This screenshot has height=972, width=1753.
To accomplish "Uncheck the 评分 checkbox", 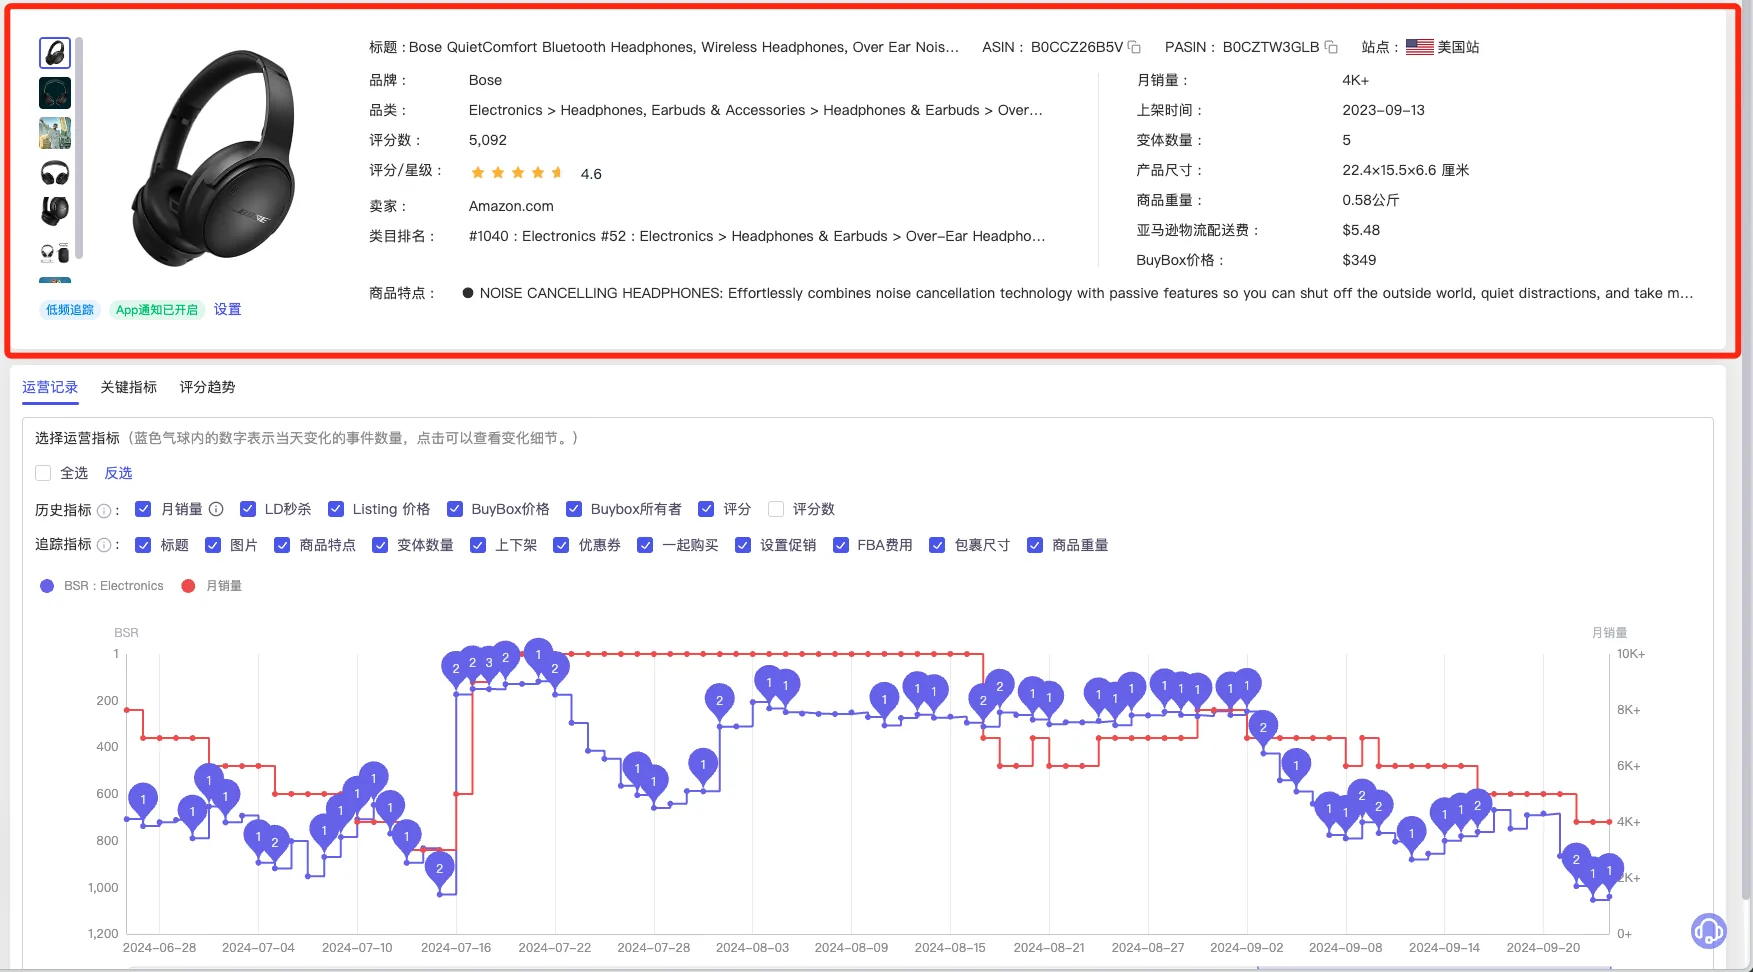I will [x=707, y=509].
